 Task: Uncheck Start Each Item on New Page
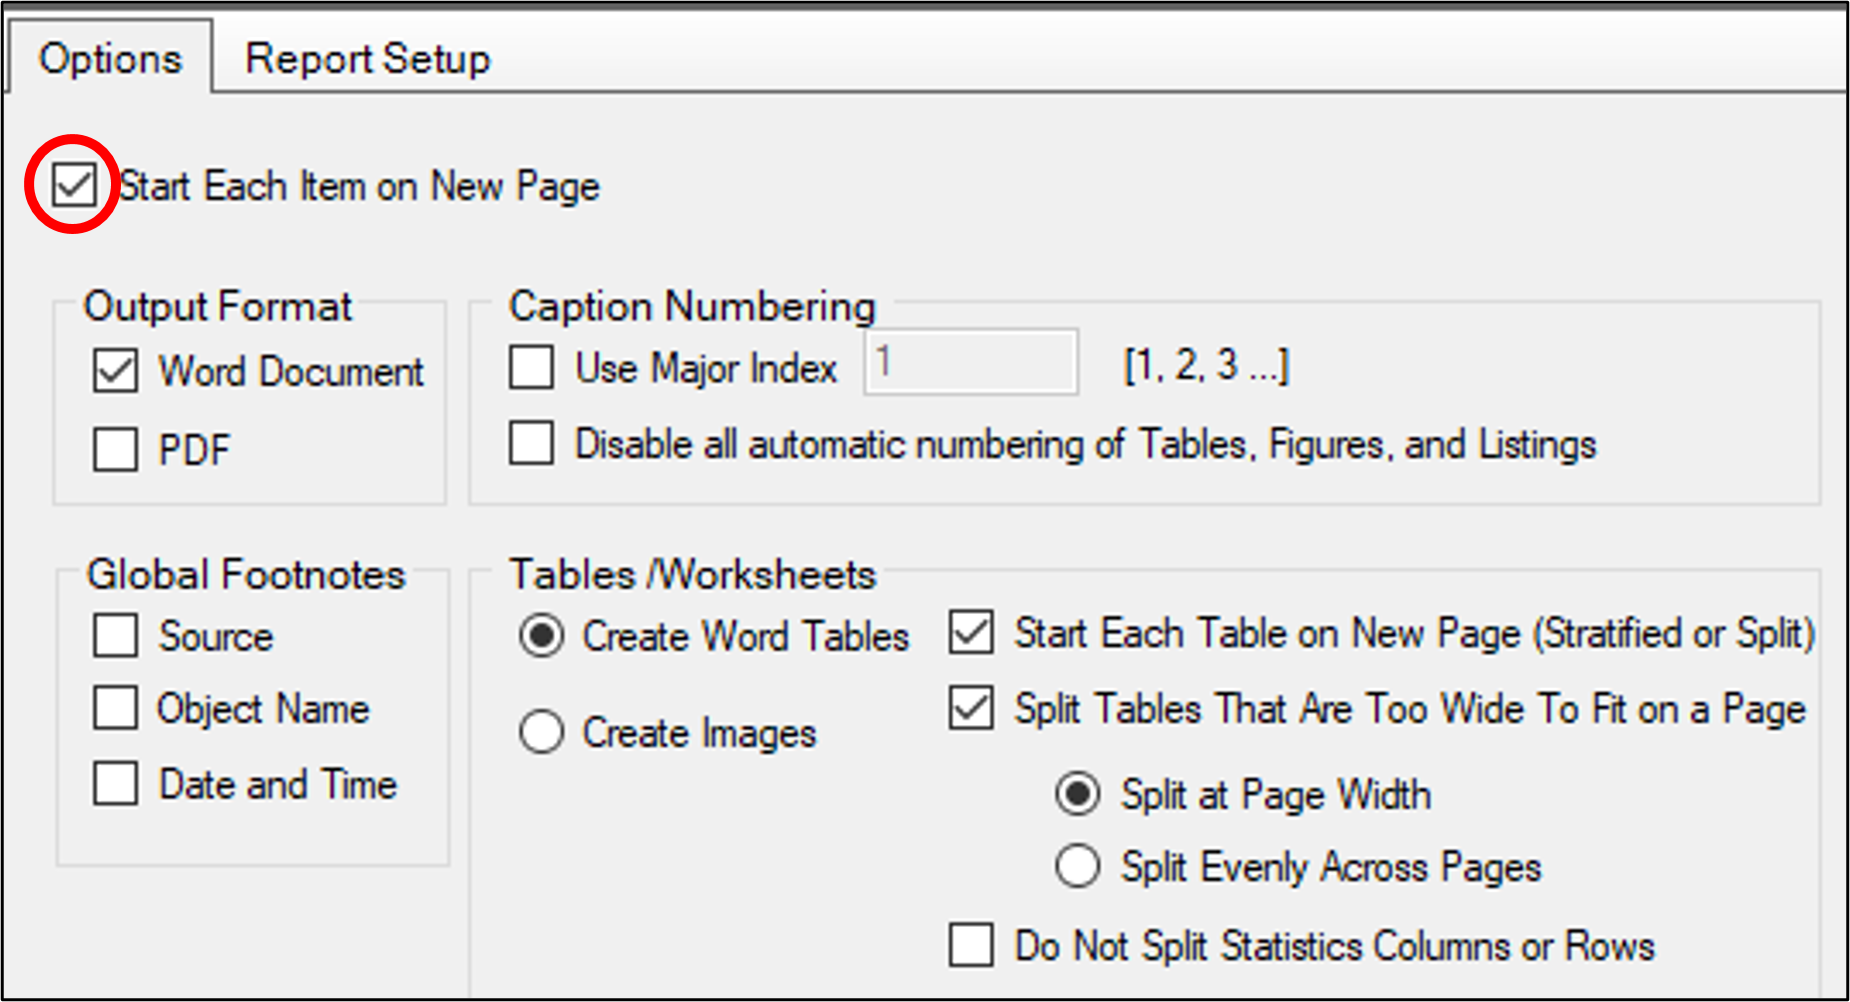(74, 186)
